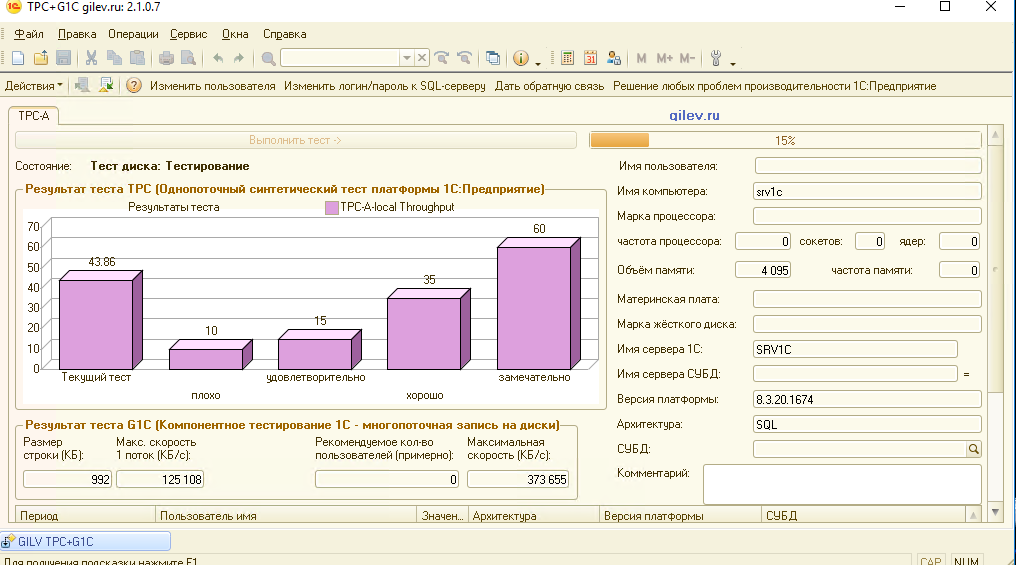
Task: Click GILV TPC+G1C window taskbar button
Action: click(x=85, y=542)
